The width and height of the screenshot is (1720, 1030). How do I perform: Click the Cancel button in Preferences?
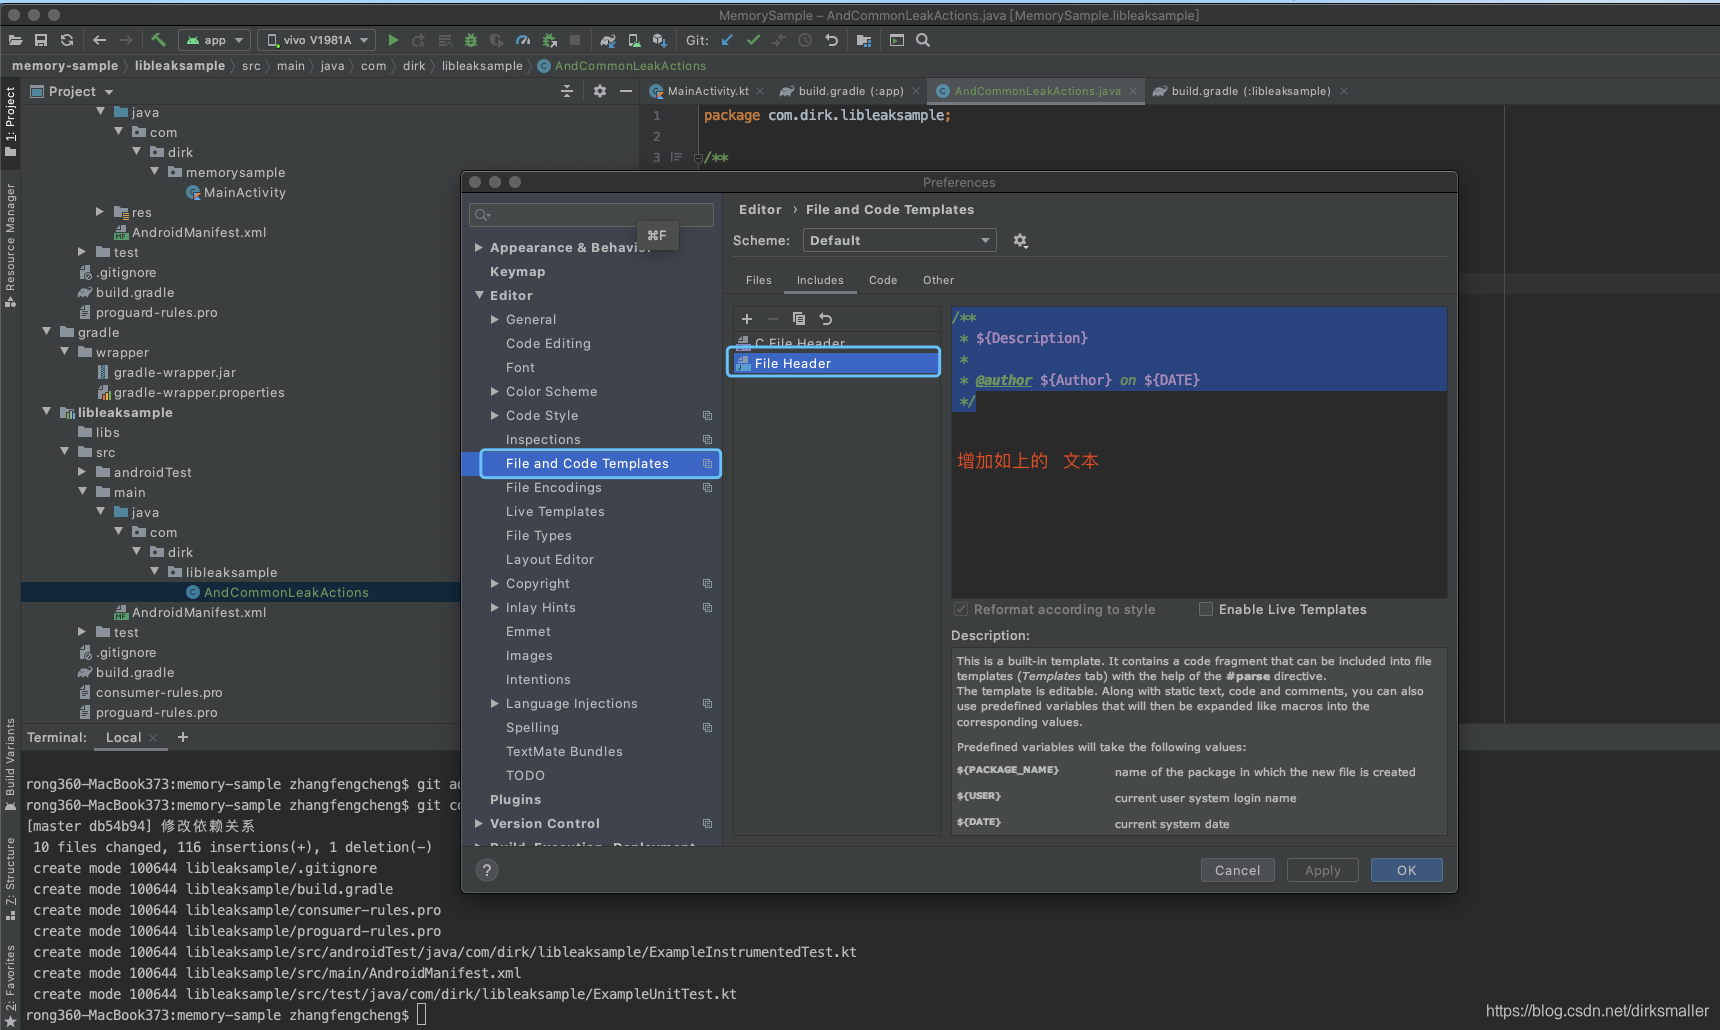[1238, 870]
